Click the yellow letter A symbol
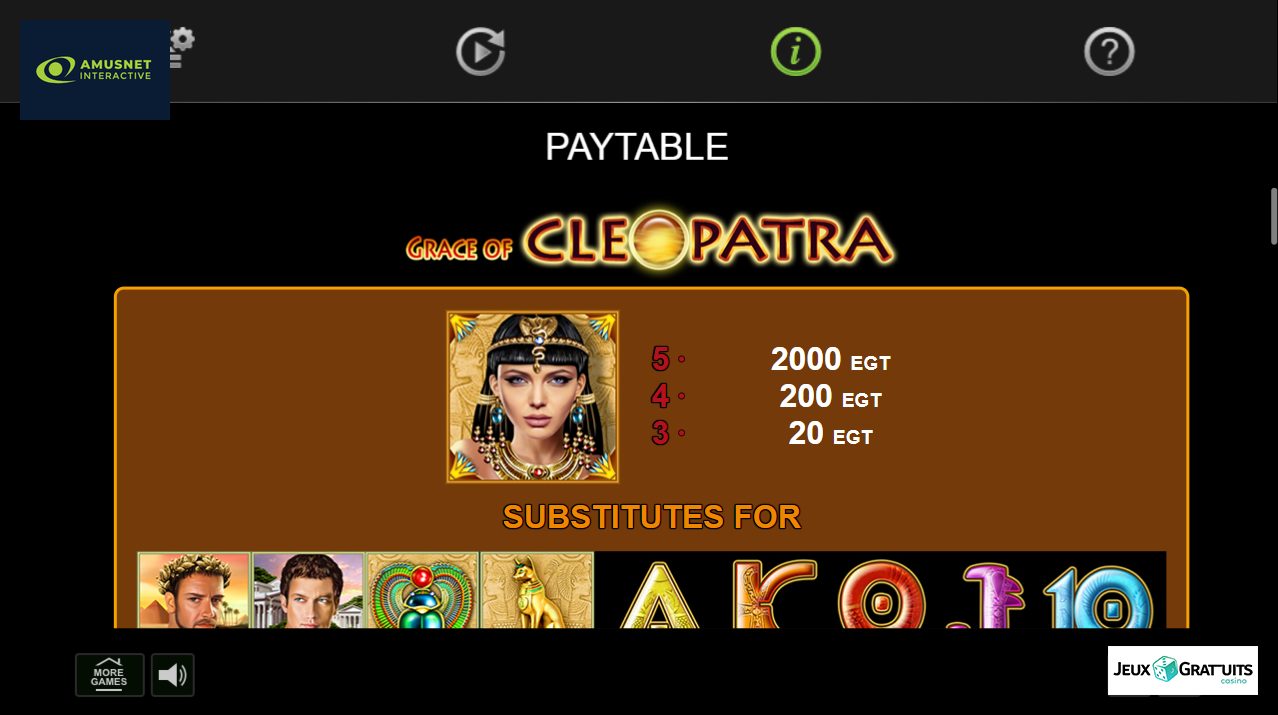 tap(658, 594)
